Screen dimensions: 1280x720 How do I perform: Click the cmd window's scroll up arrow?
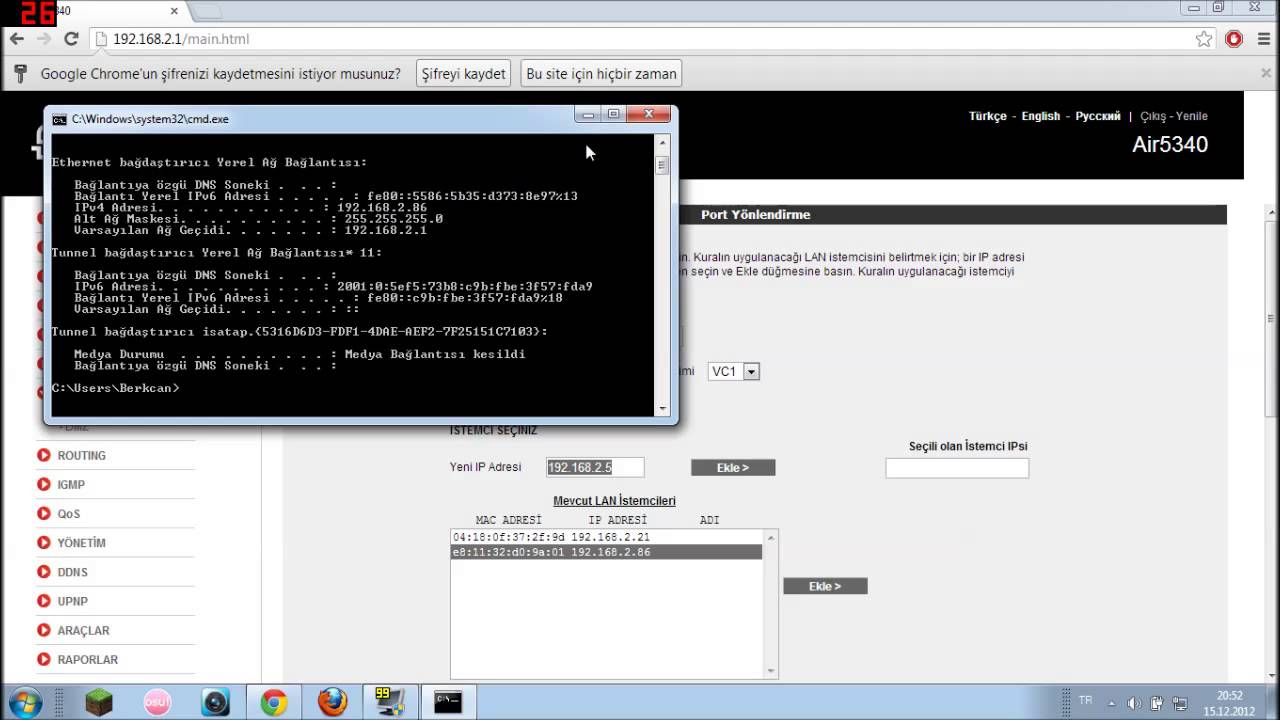(662, 144)
